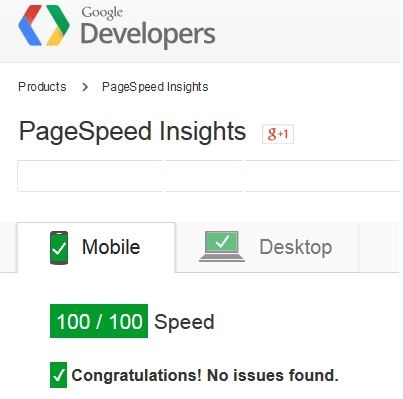
Task: Go to the Products breadcrumb
Action: (x=42, y=87)
